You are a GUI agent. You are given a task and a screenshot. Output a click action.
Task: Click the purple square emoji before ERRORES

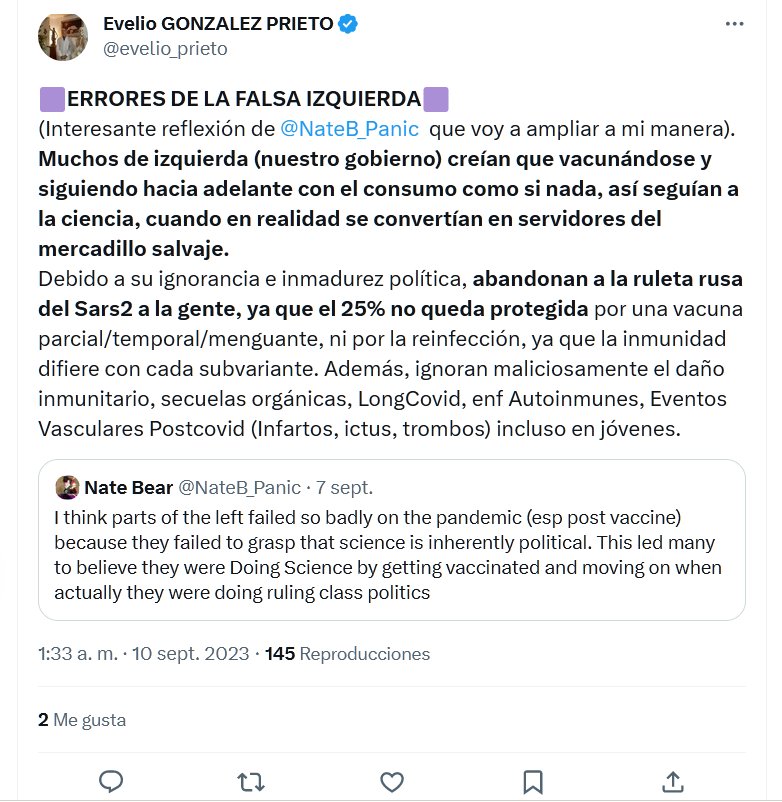[x=51, y=99]
